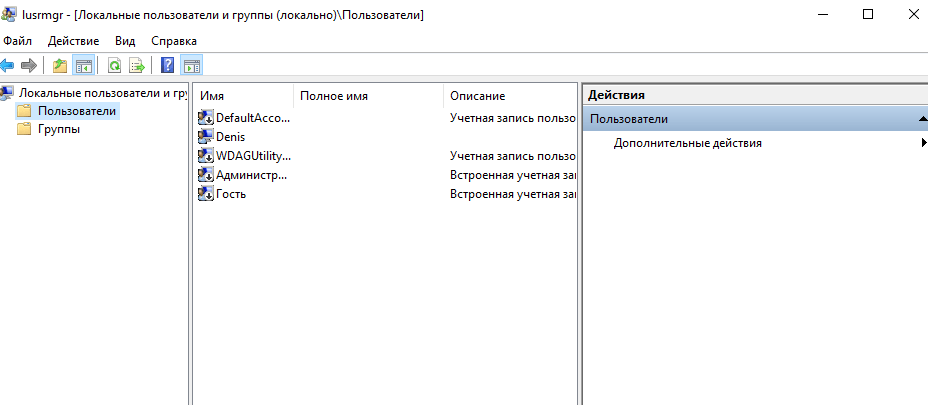Open Help via blue question mark icon
This screenshot has width=928, height=405.
[x=167, y=66]
